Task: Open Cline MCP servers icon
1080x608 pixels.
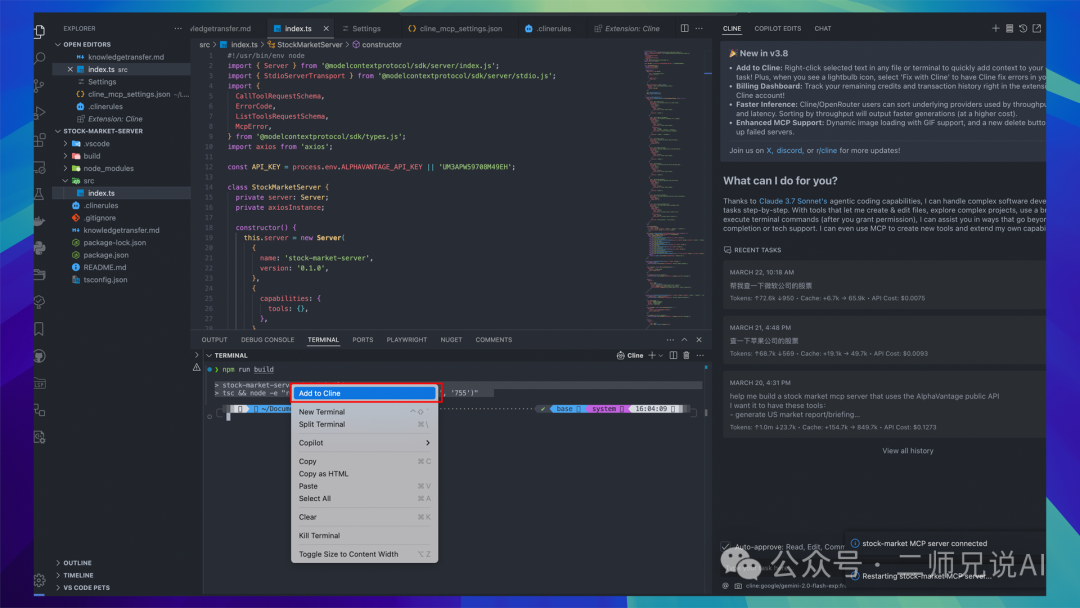Action: (1009, 28)
